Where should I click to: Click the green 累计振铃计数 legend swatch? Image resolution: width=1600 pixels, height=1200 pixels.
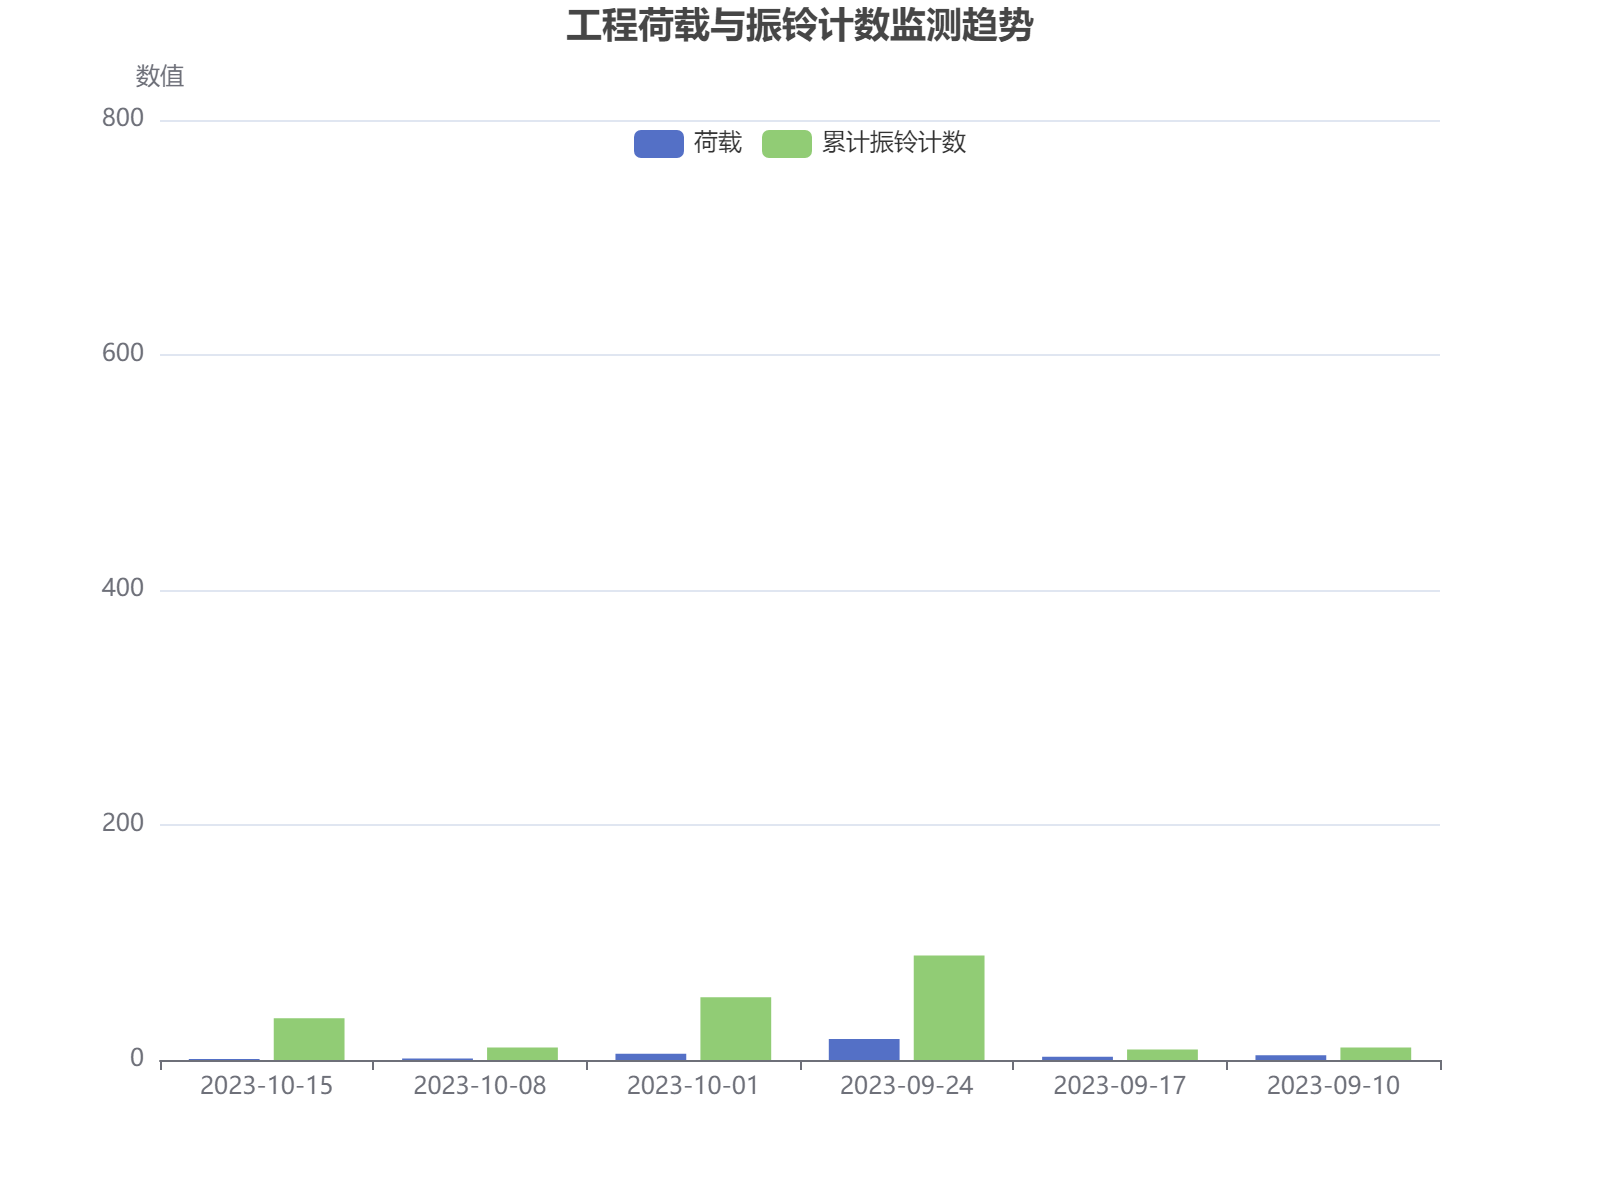tap(786, 143)
